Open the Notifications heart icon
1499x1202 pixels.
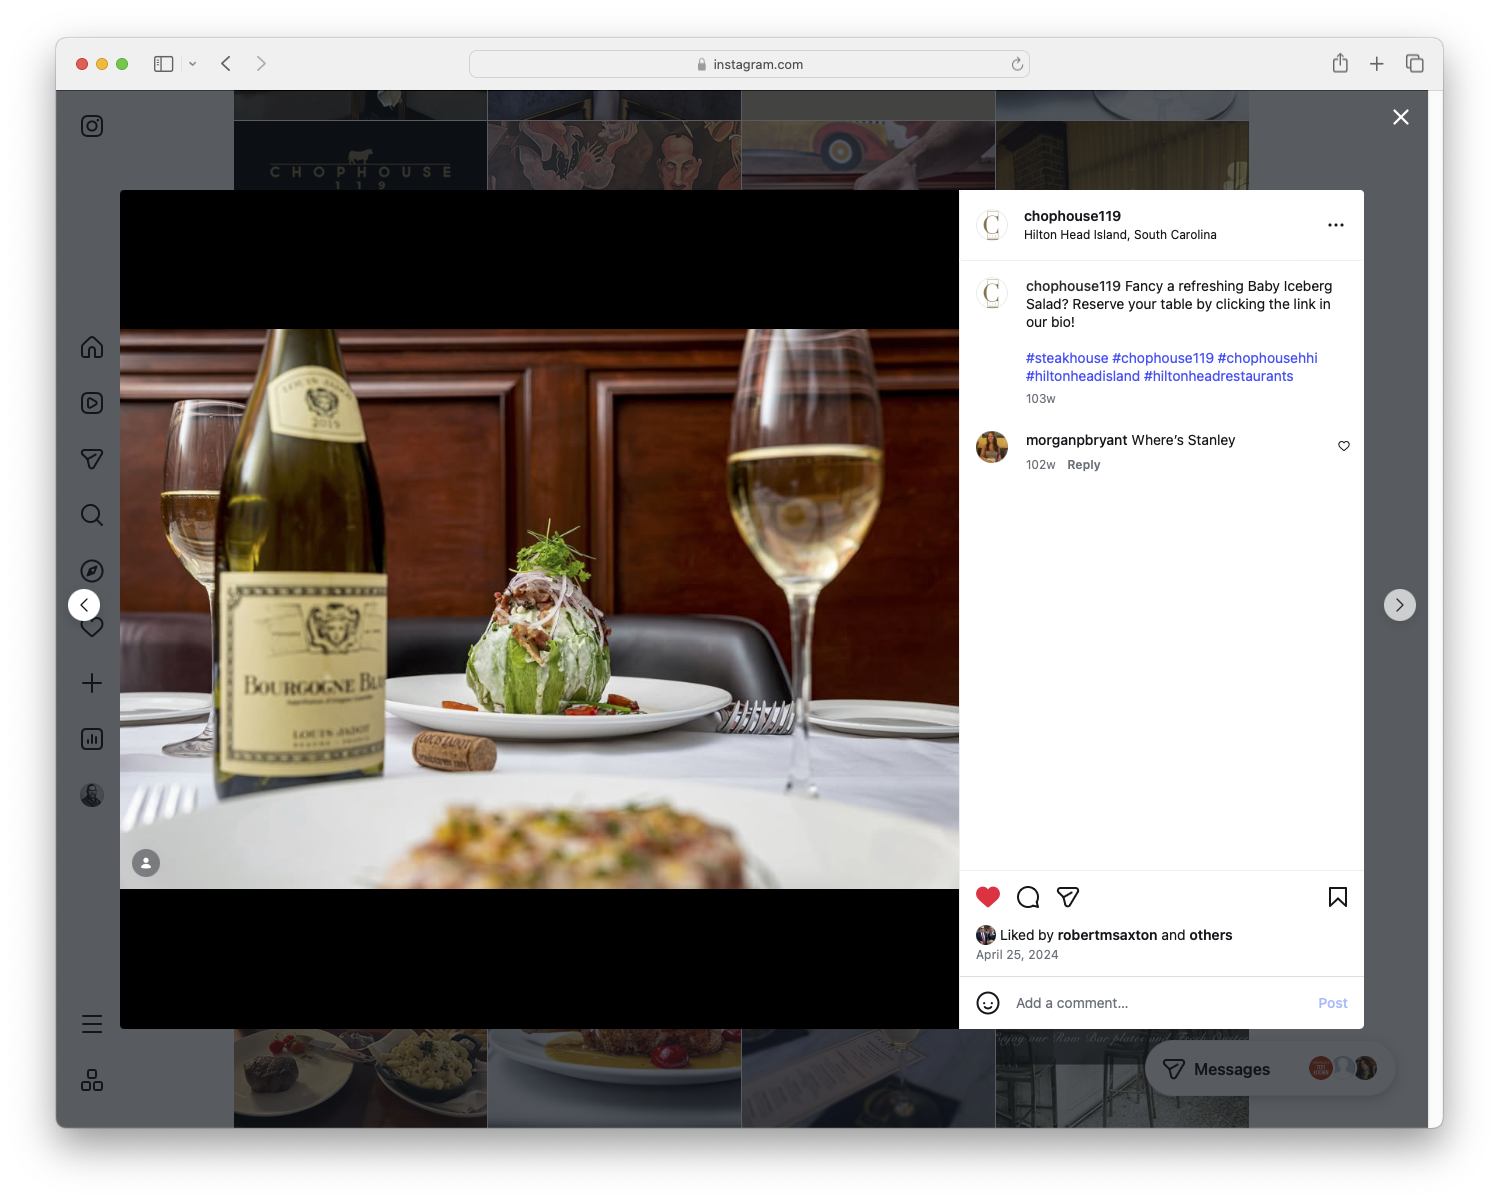coord(91,627)
